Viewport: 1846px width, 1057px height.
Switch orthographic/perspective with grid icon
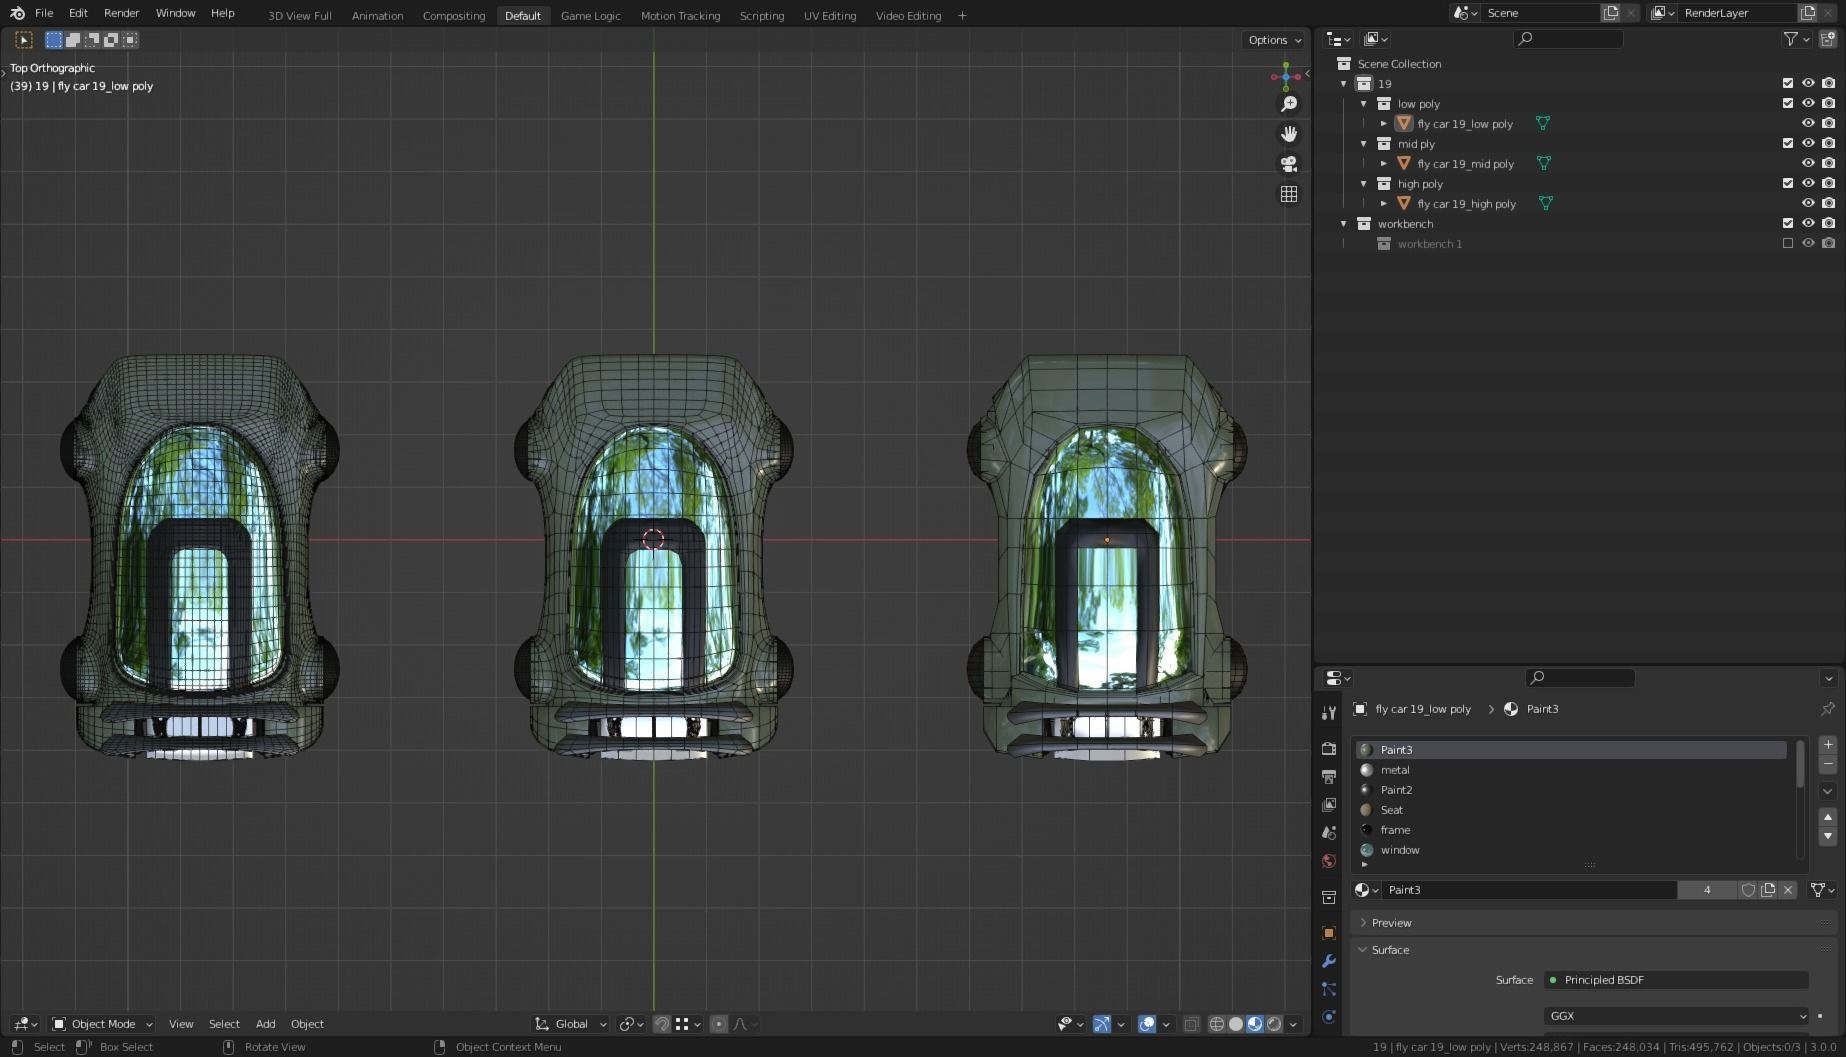click(1289, 194)
